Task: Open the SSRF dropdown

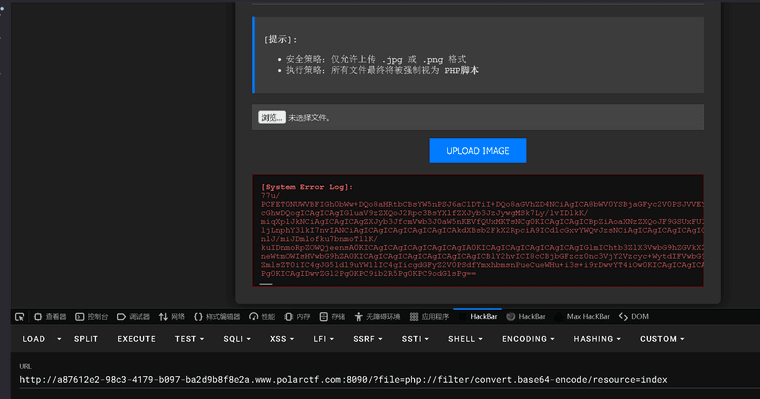Action: coord(367,339)
